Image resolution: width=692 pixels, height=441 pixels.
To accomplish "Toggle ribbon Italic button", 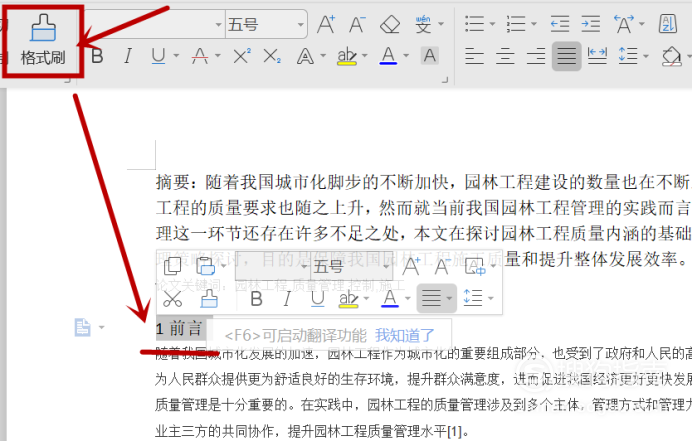I will [x=128, y=56].
